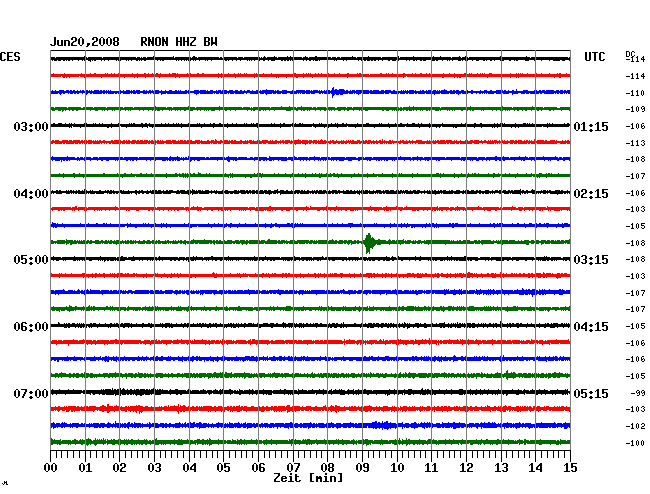Click the DC offset value -109
Image resolution: width=650 pixels, height=494 pixels.
pyautogui.click(x=635, y=109)
